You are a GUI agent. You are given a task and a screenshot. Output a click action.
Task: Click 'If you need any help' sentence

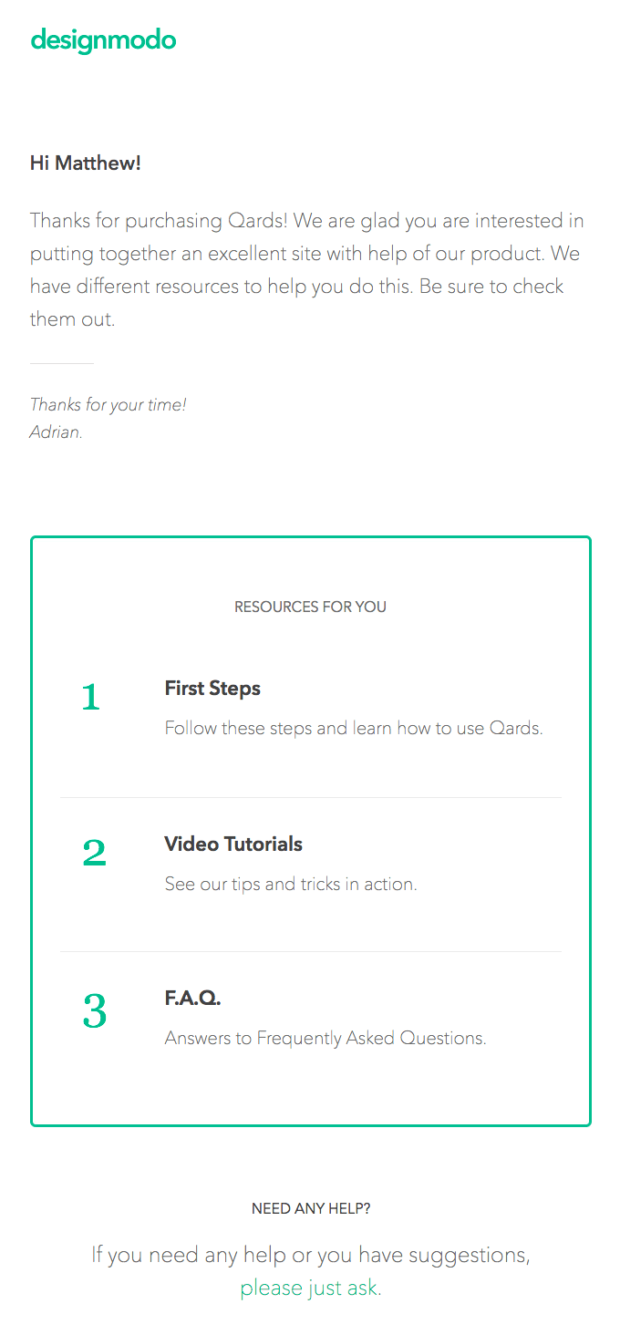(310, 1255)
